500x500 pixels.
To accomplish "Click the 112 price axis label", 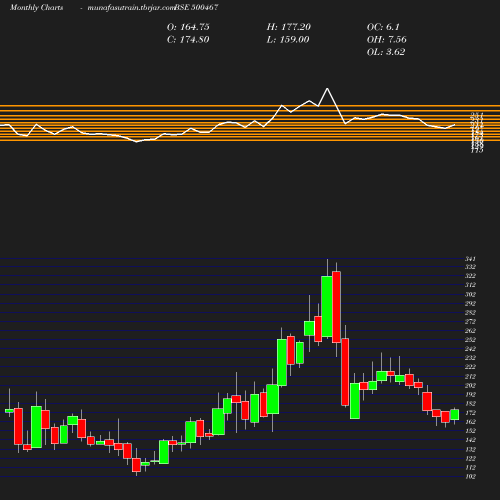I will click(470, 468).
